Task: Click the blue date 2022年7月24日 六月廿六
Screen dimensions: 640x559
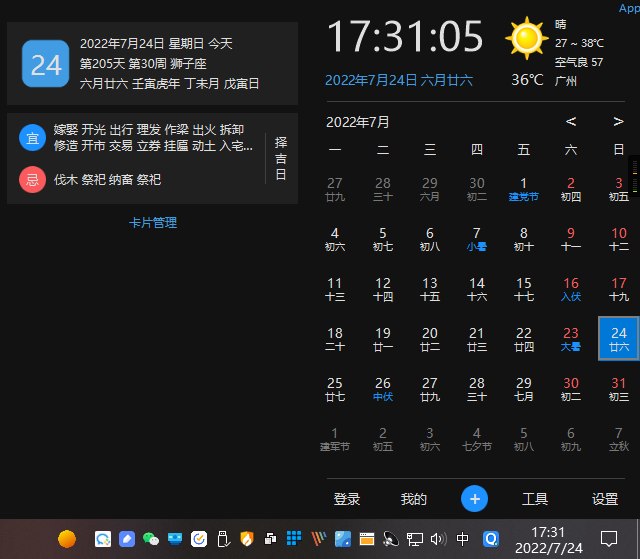Action: point(399,80)
